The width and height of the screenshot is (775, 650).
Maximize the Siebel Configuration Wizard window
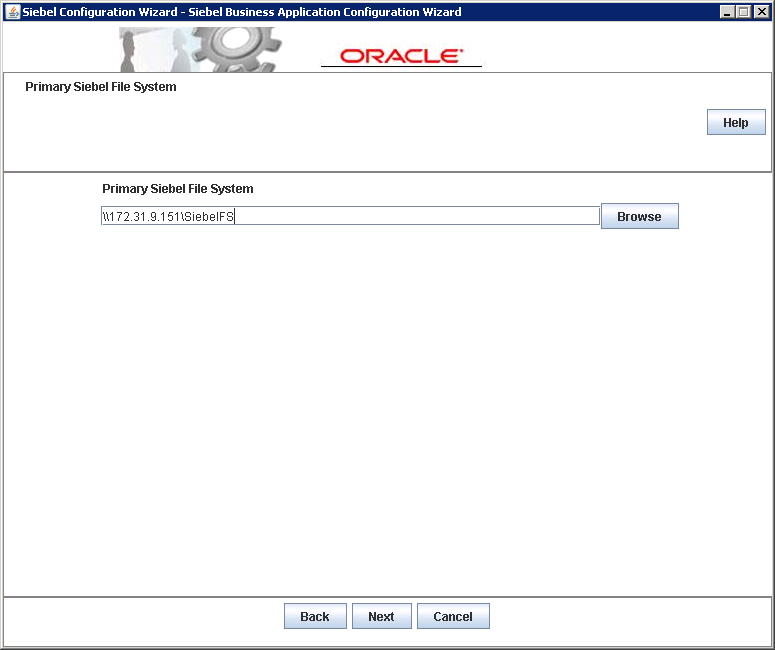point(743,12)
